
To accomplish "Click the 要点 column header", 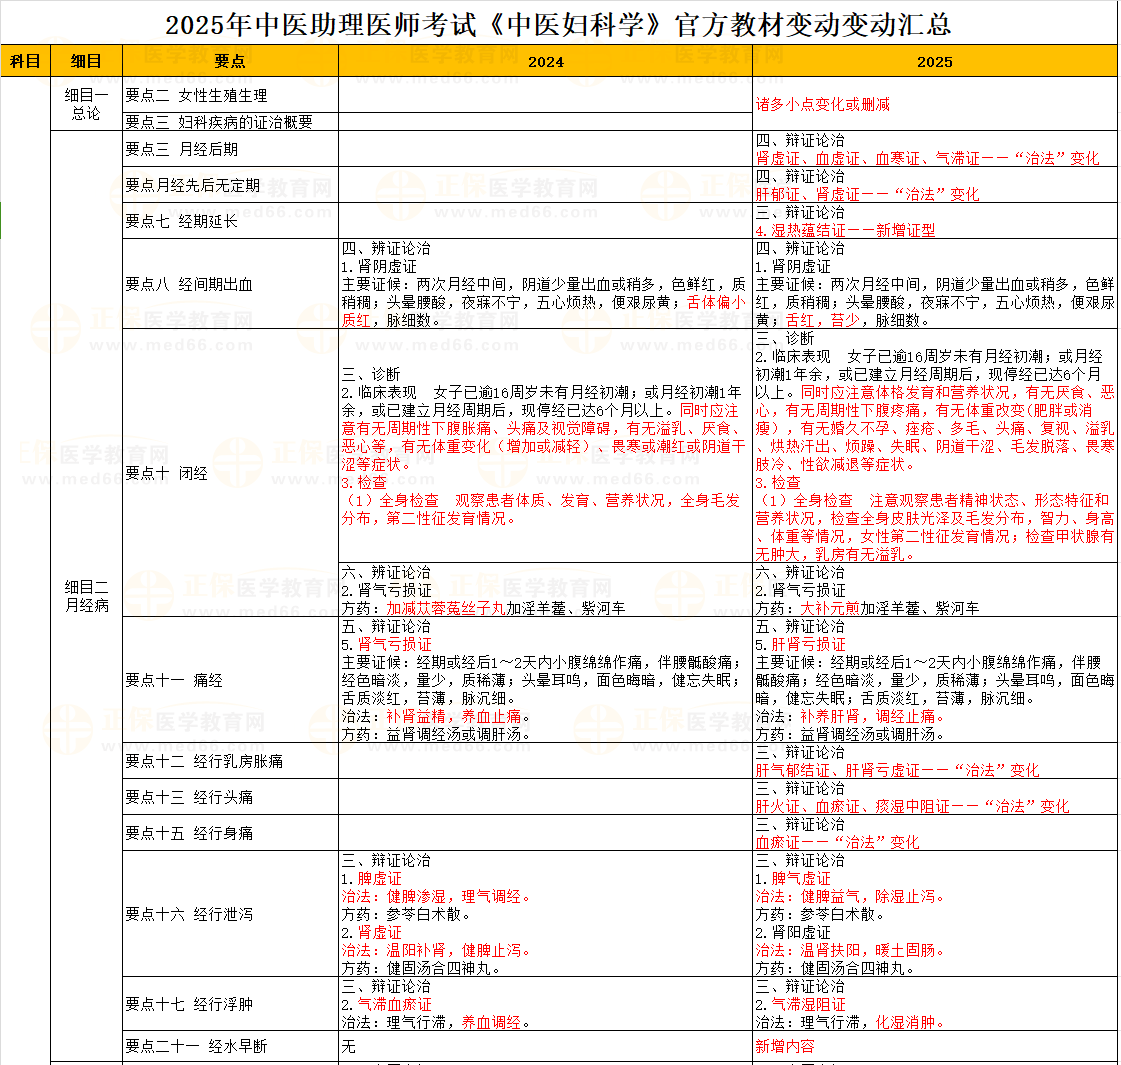I will pyautogui.click(x=230, y=61).
